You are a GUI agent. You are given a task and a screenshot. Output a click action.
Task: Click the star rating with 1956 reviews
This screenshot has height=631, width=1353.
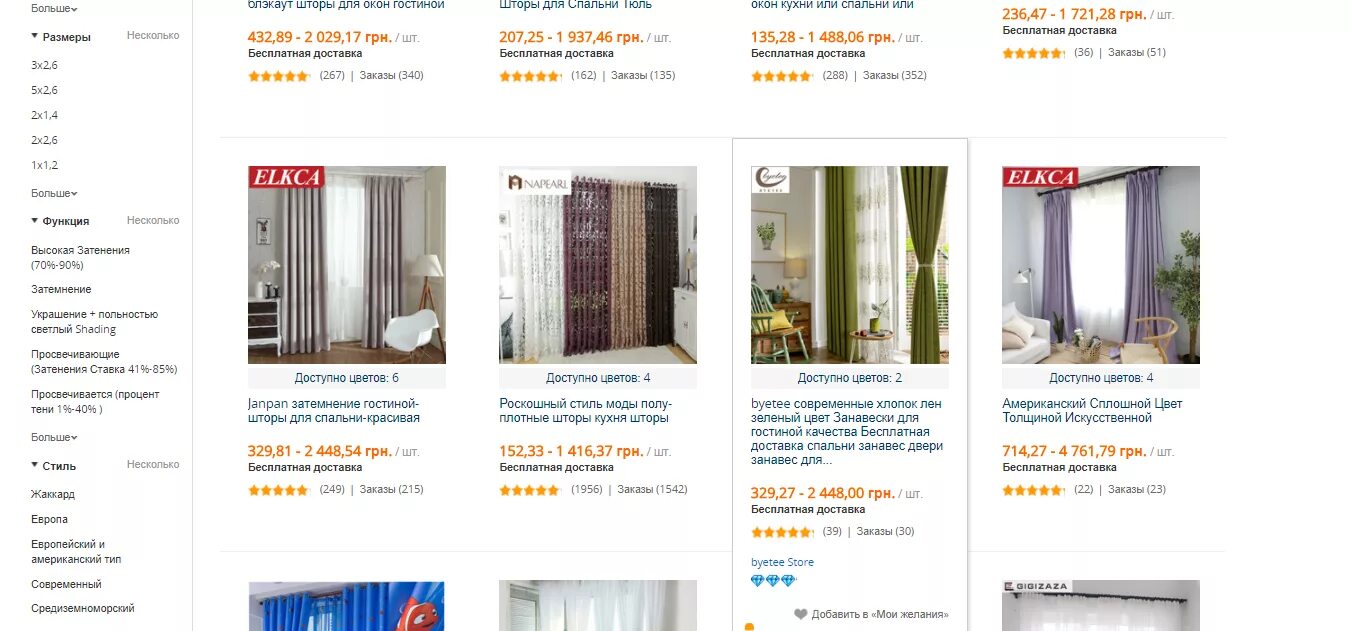tap(530, 490)
